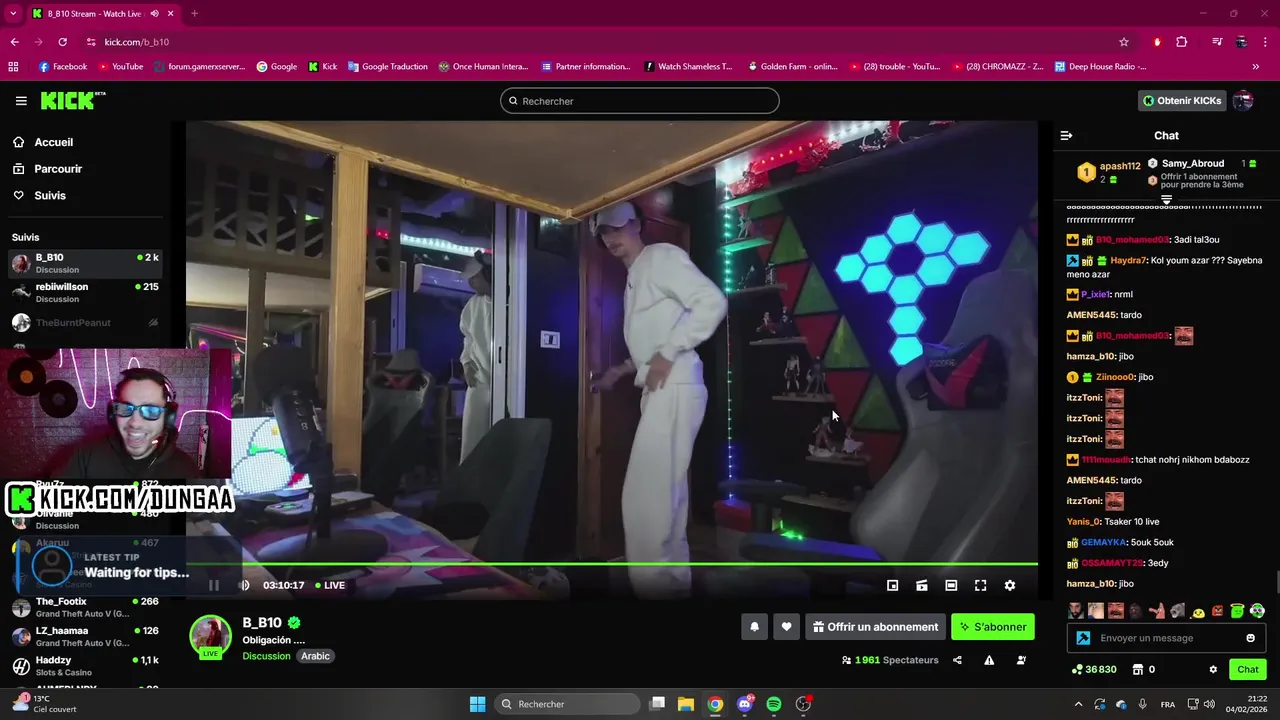Expand the leaderboard dropdown arrow

pos(1166,200)
